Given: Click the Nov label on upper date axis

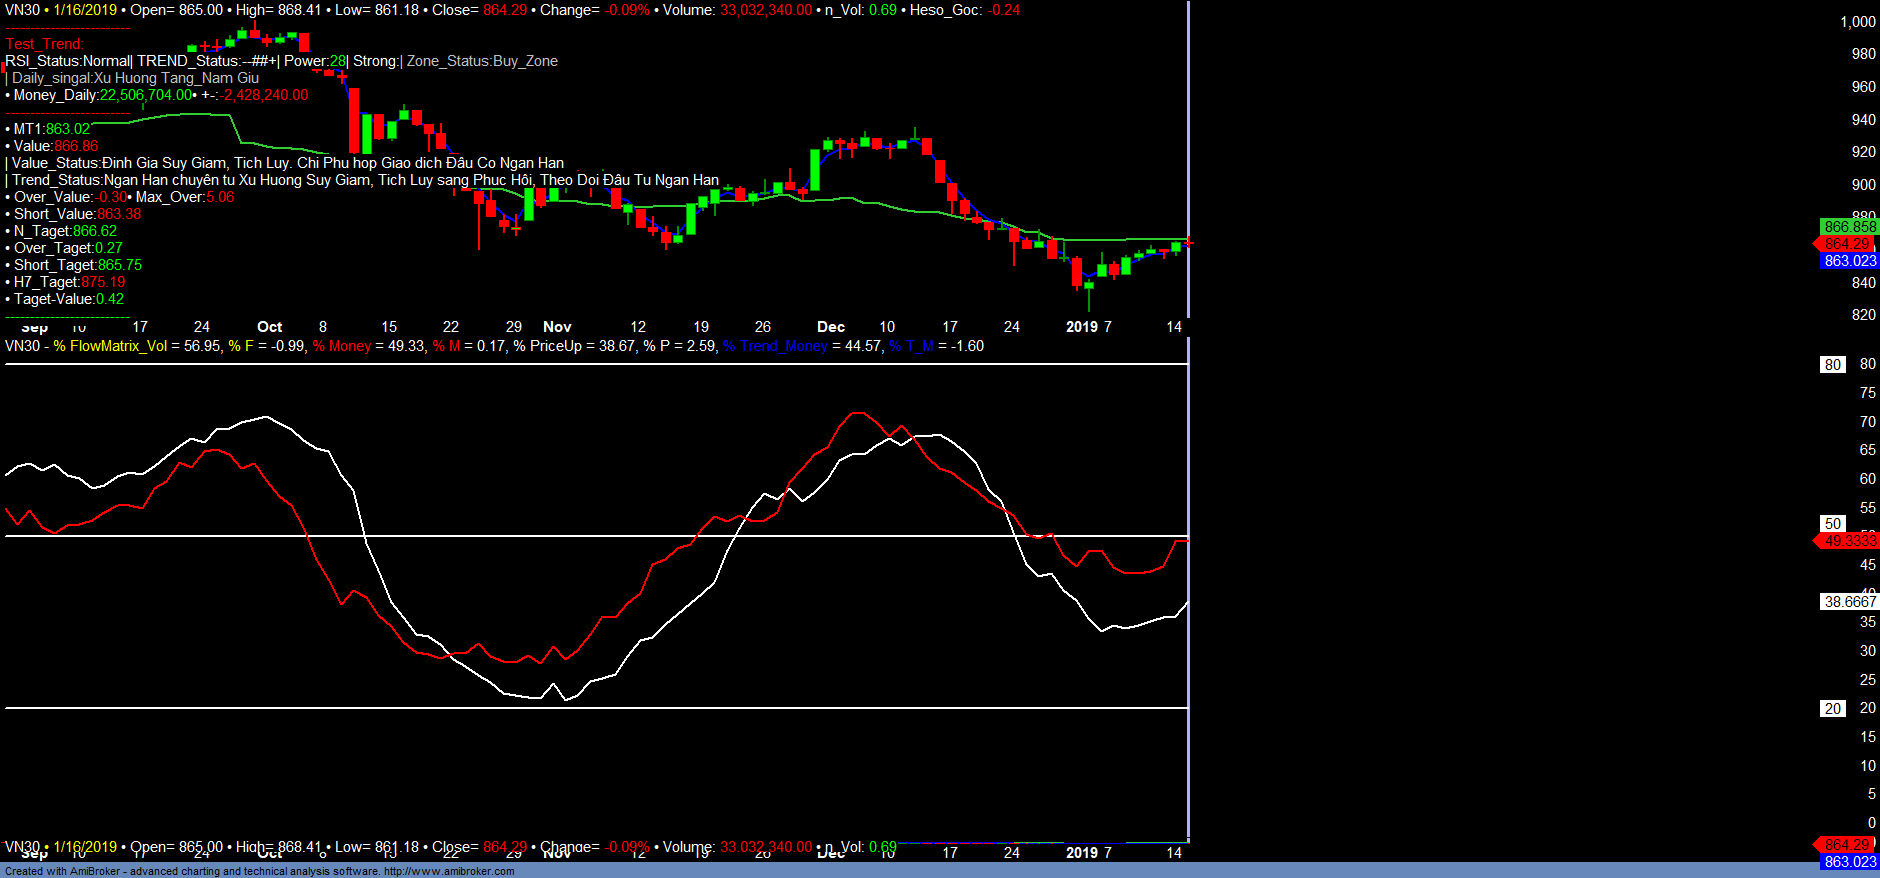Looking at the screenshot, I should click(x=557, y=327).
